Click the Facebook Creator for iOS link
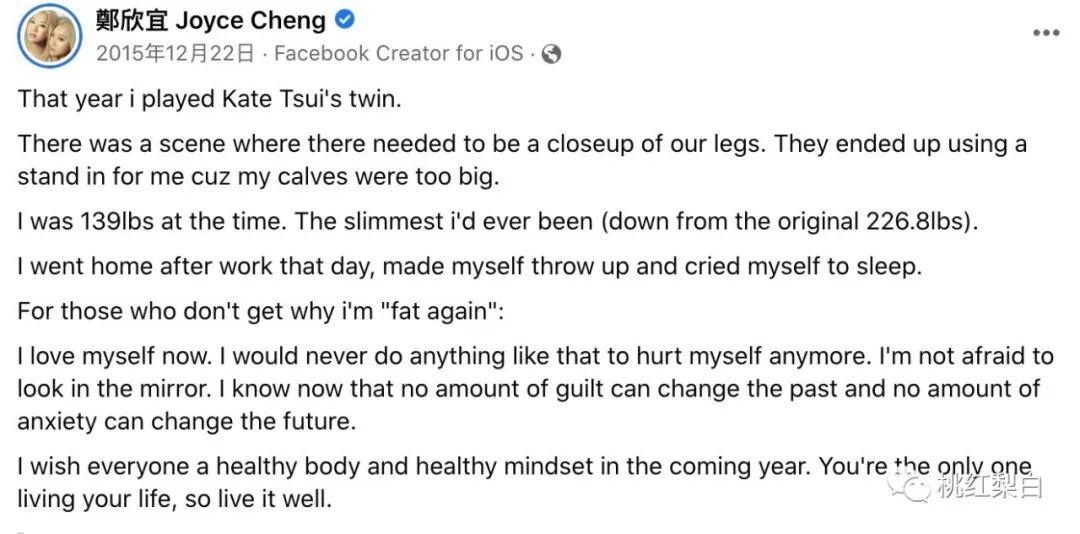Viewport: 1080px width, 534px height. click(x=399, y=54)
